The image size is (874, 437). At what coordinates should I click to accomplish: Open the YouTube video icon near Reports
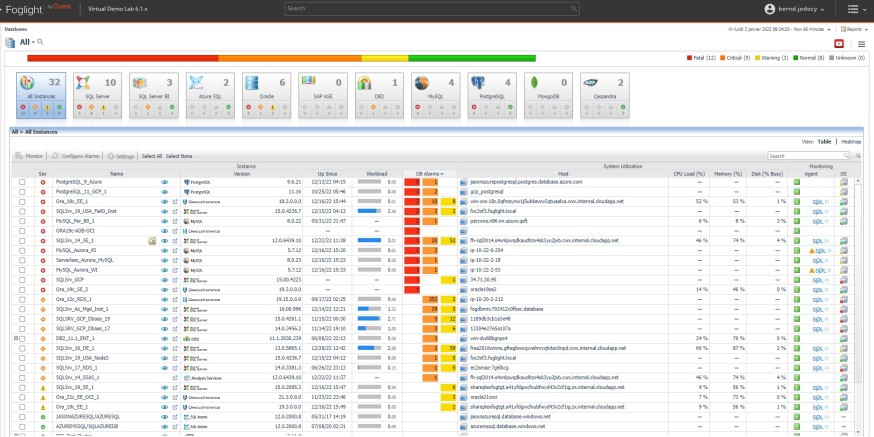tap(839, 43)
